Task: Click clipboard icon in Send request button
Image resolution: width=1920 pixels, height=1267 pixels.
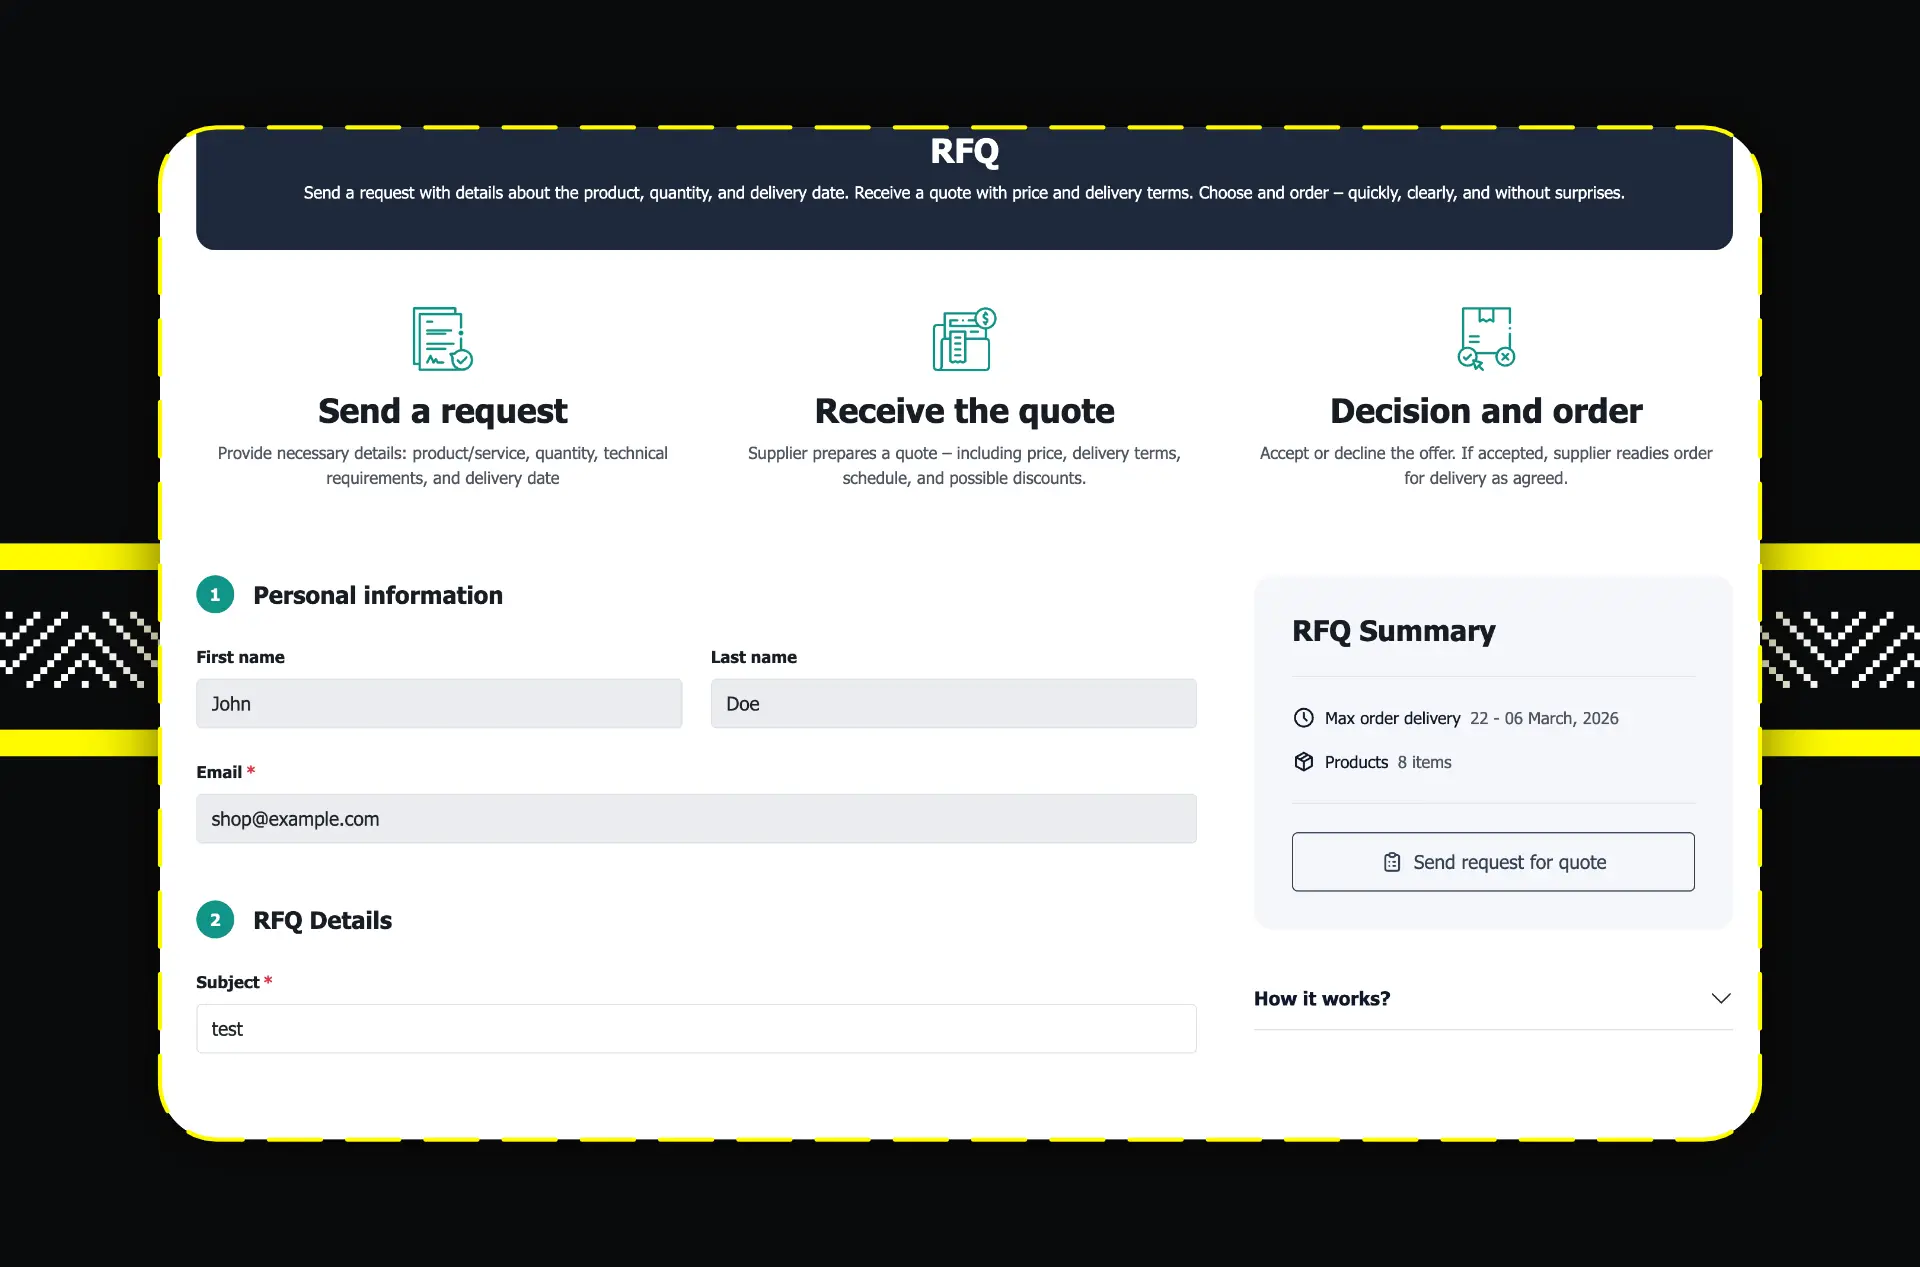Action: pos(1391,862)
